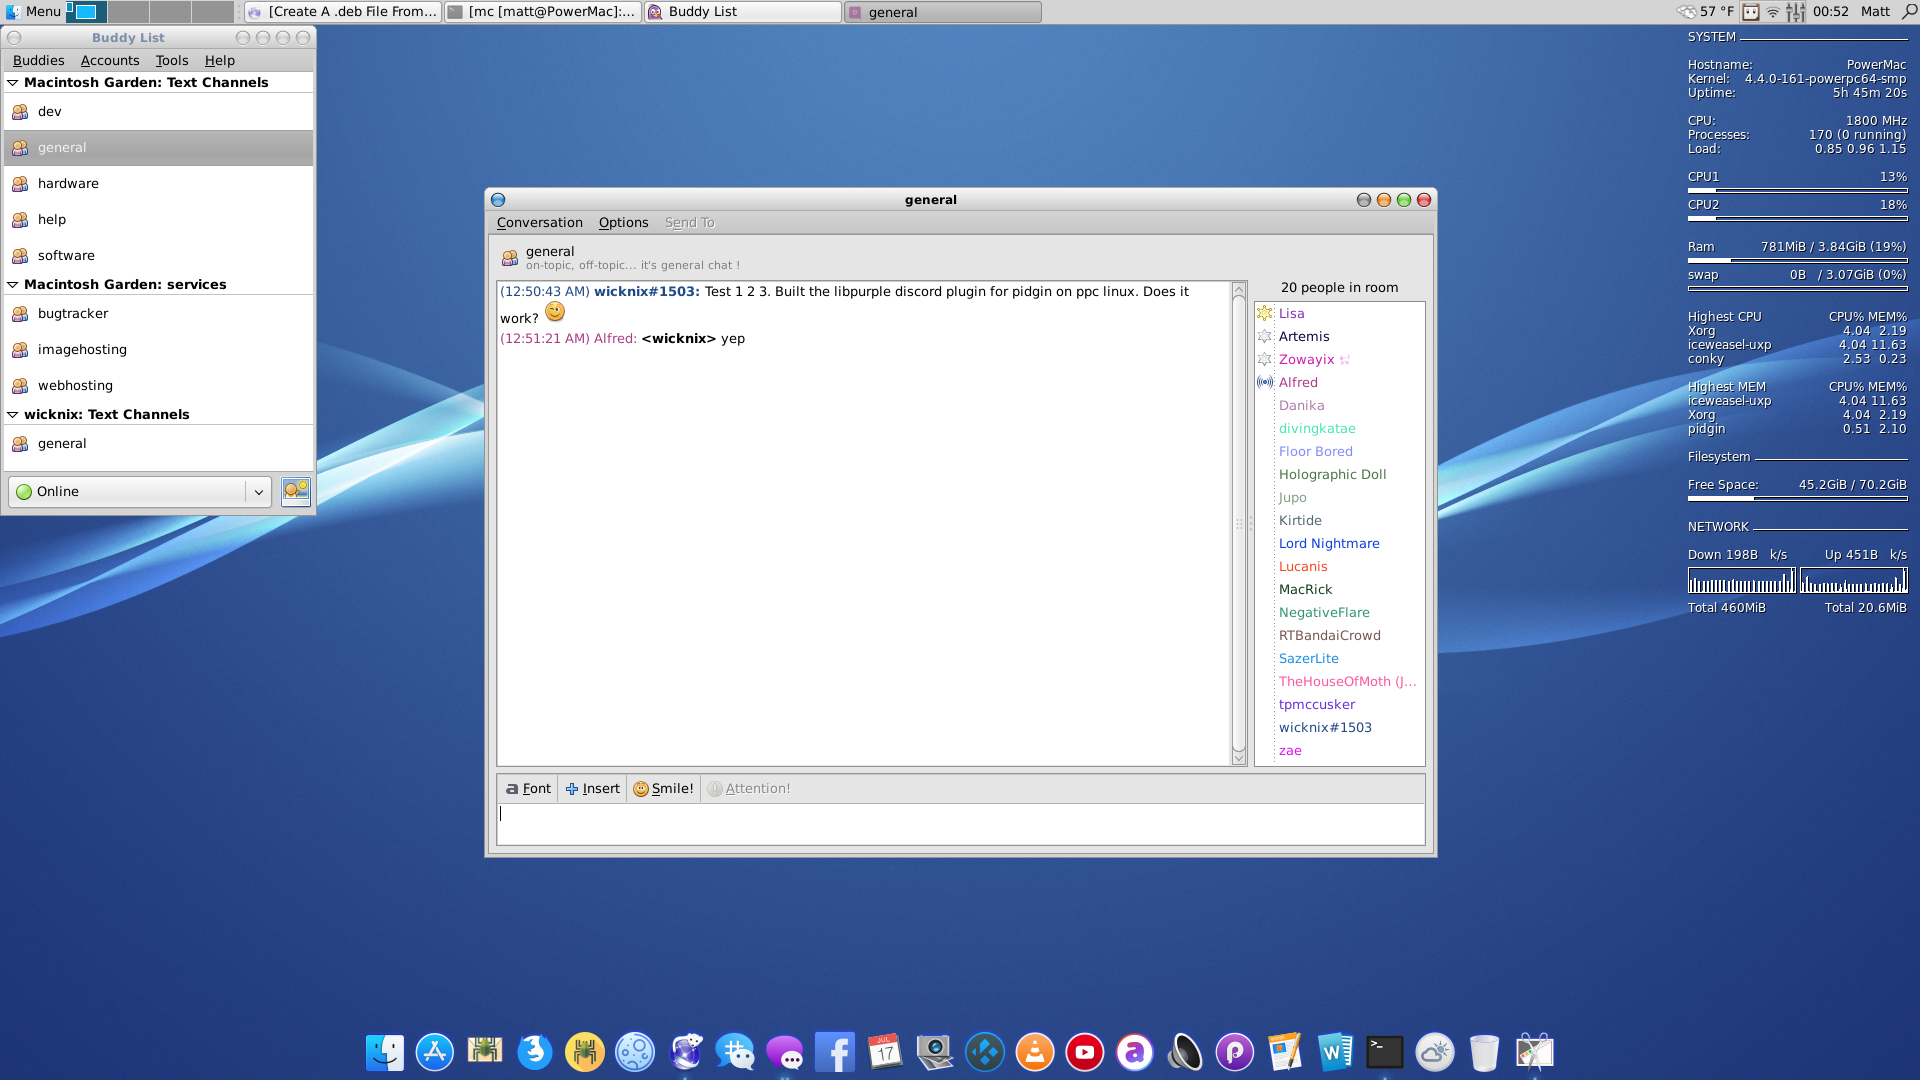Click the search magnifier in top panel
This screenshot has height=1080, width=1920.
tap(1908, 12)
